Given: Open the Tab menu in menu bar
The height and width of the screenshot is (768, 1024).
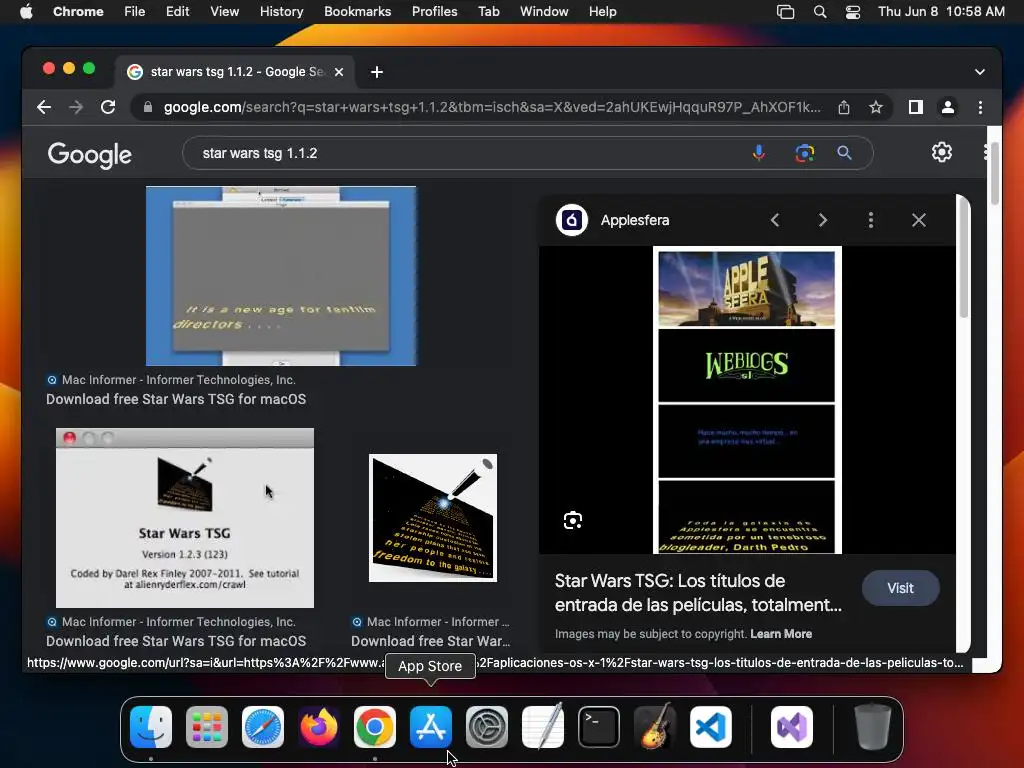Looking at the screenshot, I should pyautogui.click(x=488, y=12).
